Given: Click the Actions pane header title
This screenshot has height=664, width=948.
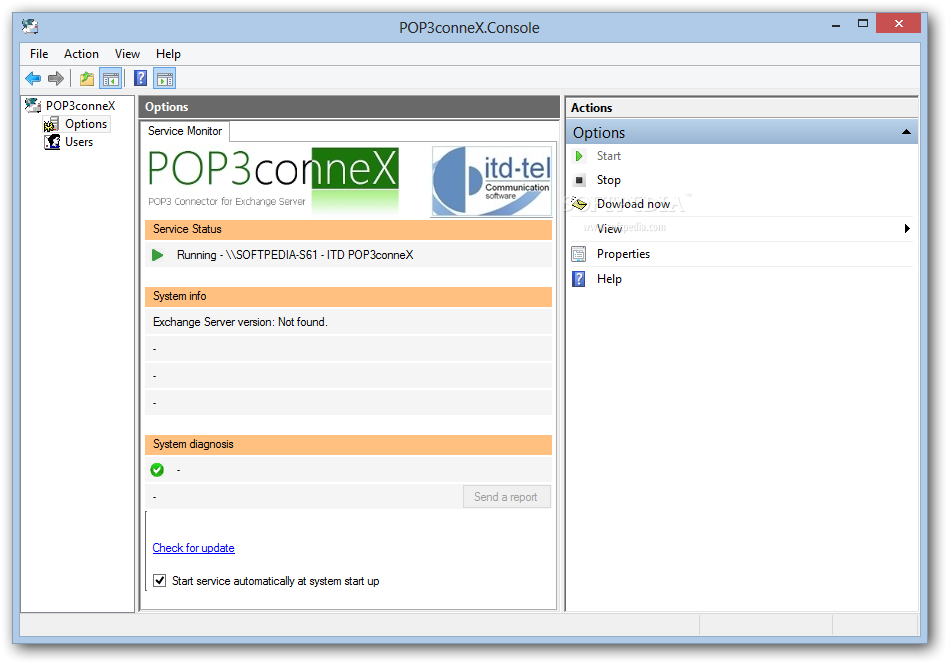Looking at the screenshot, I should click(591, 108).
